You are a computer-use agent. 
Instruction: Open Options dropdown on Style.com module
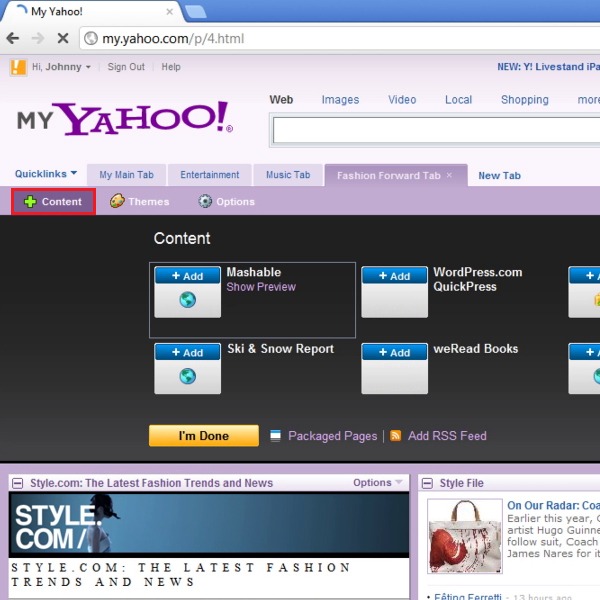tap(377, 483)
